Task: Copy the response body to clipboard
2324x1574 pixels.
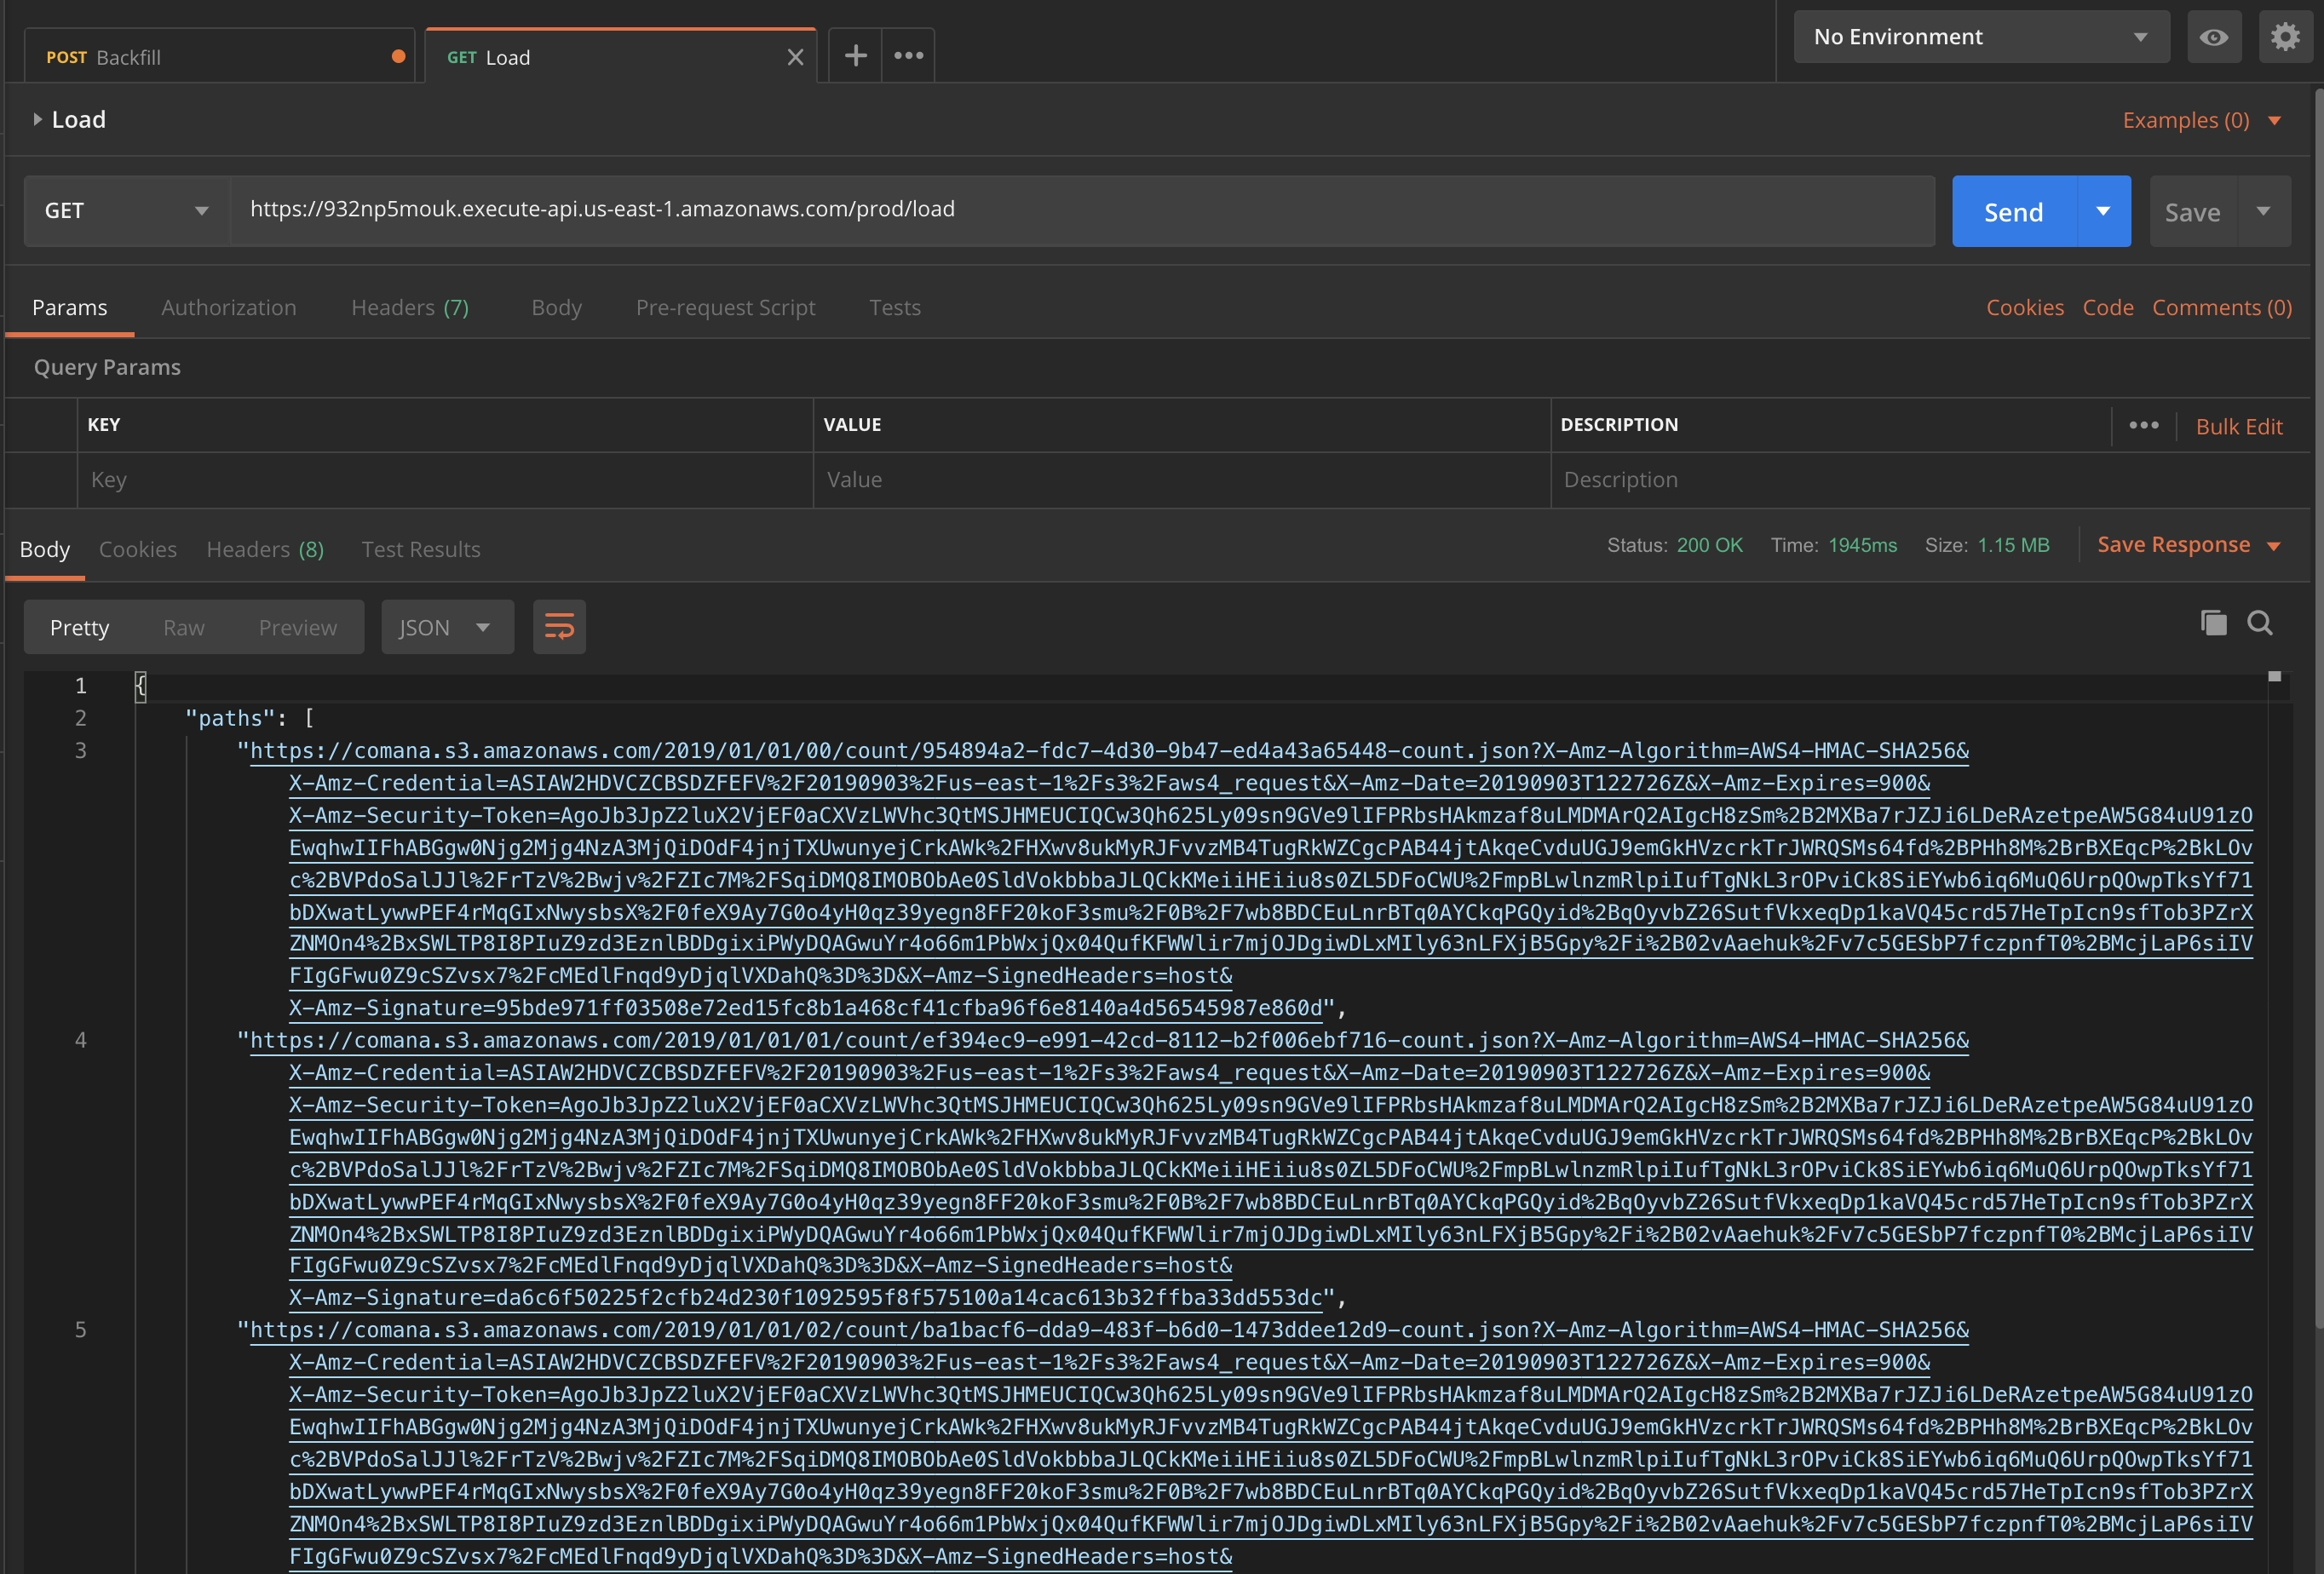Action: tap(2213, 623)
